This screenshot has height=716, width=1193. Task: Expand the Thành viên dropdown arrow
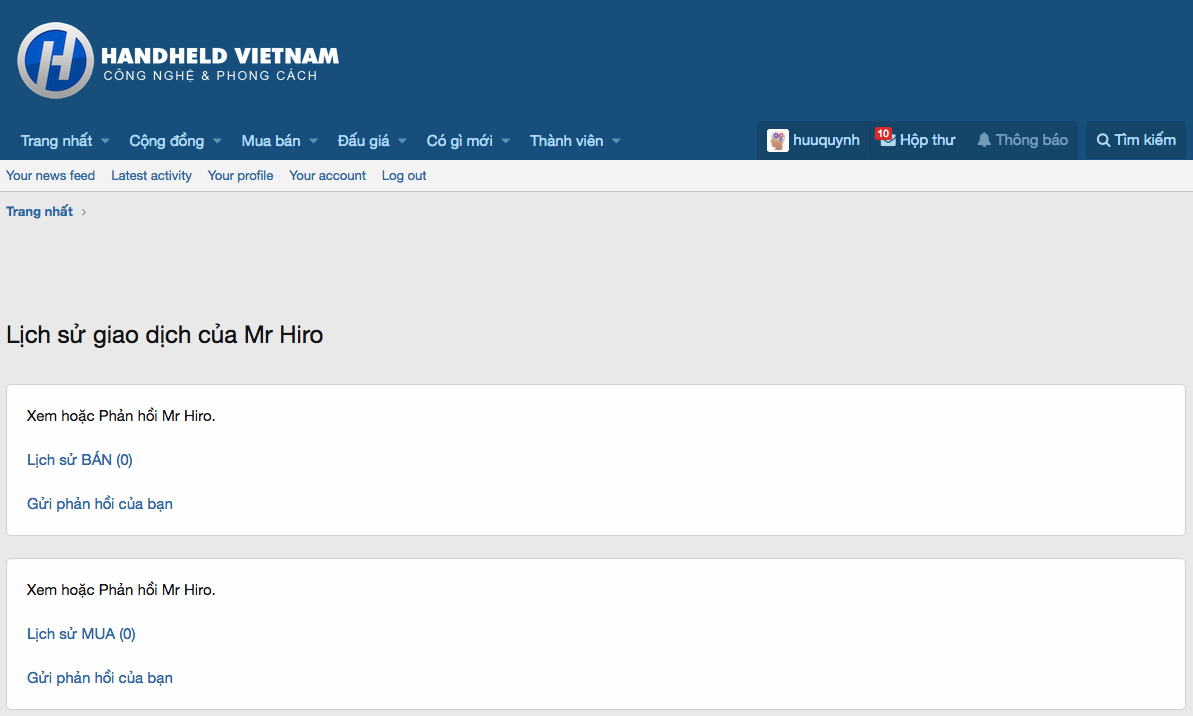tap(616, 141)
